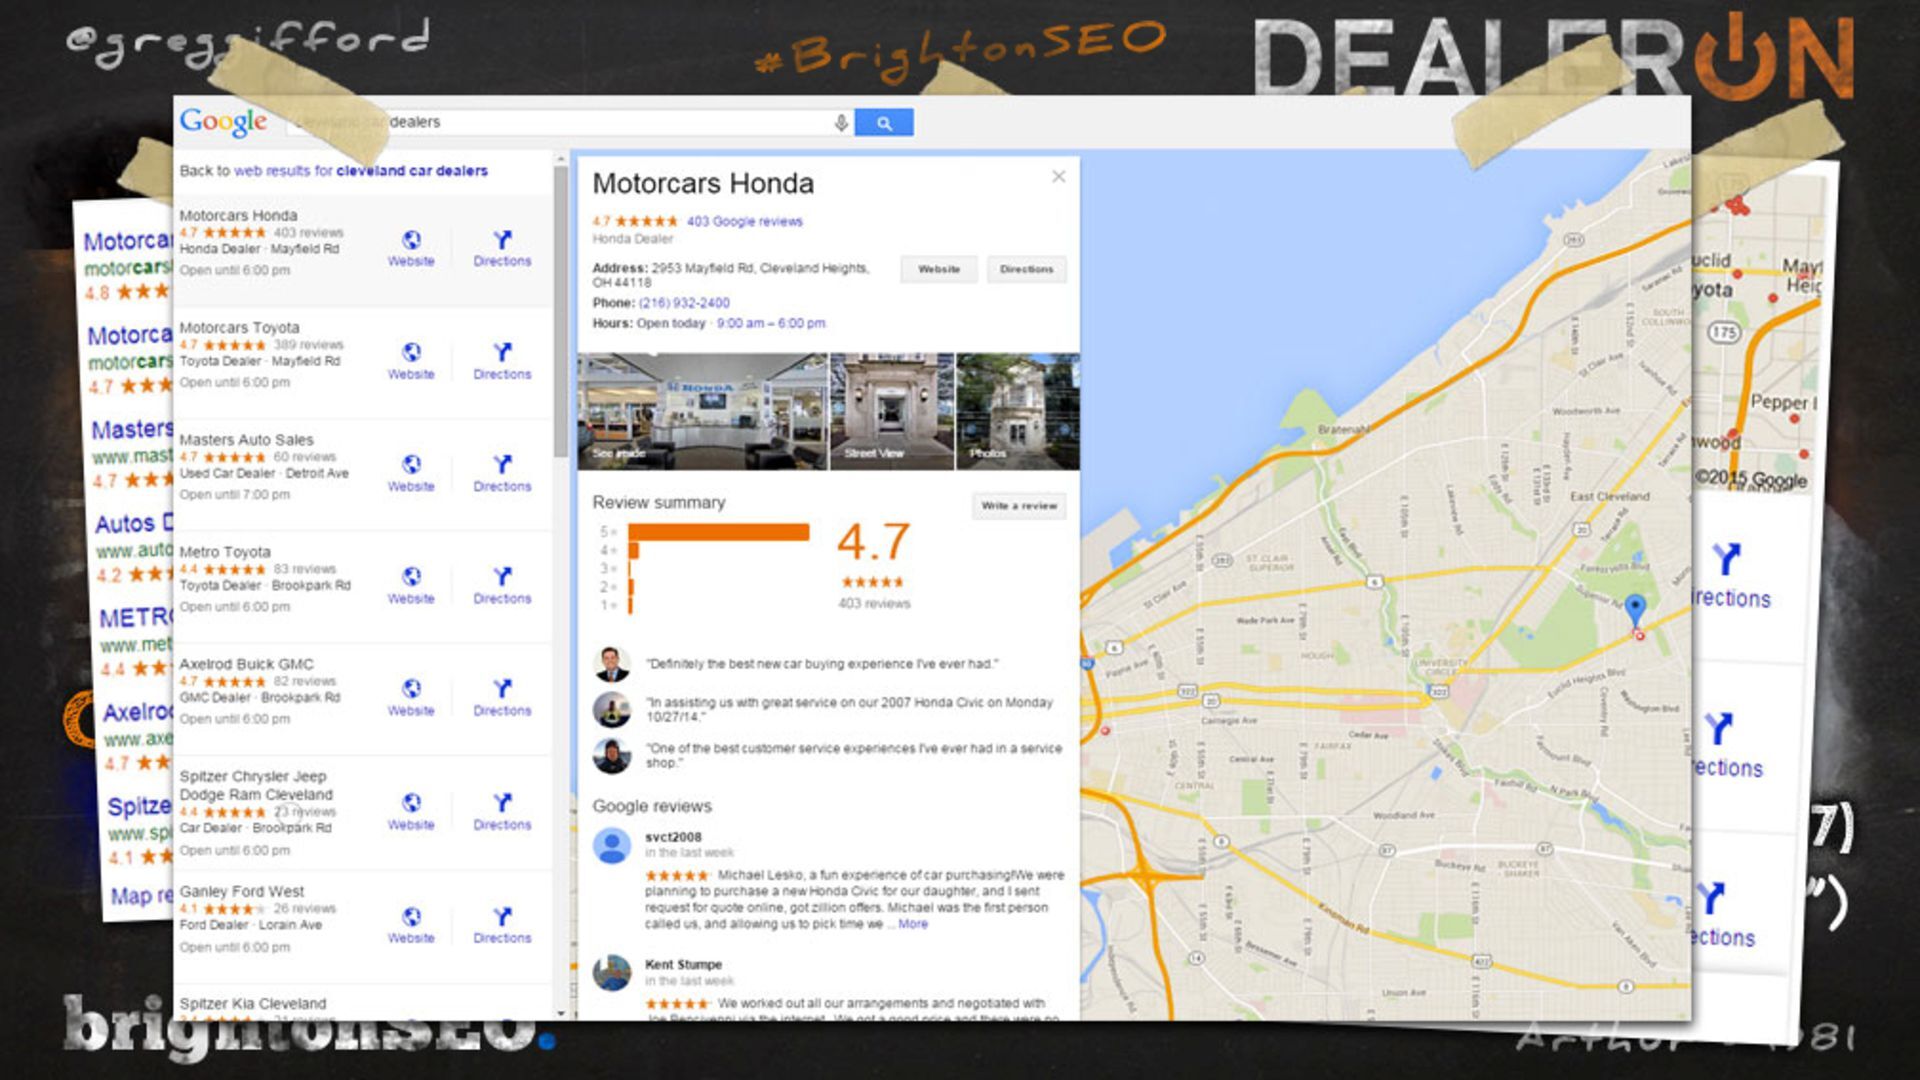1920x1080 pixels.
Task: Click the microphone voice search icon
Action: tap(841, 122)
